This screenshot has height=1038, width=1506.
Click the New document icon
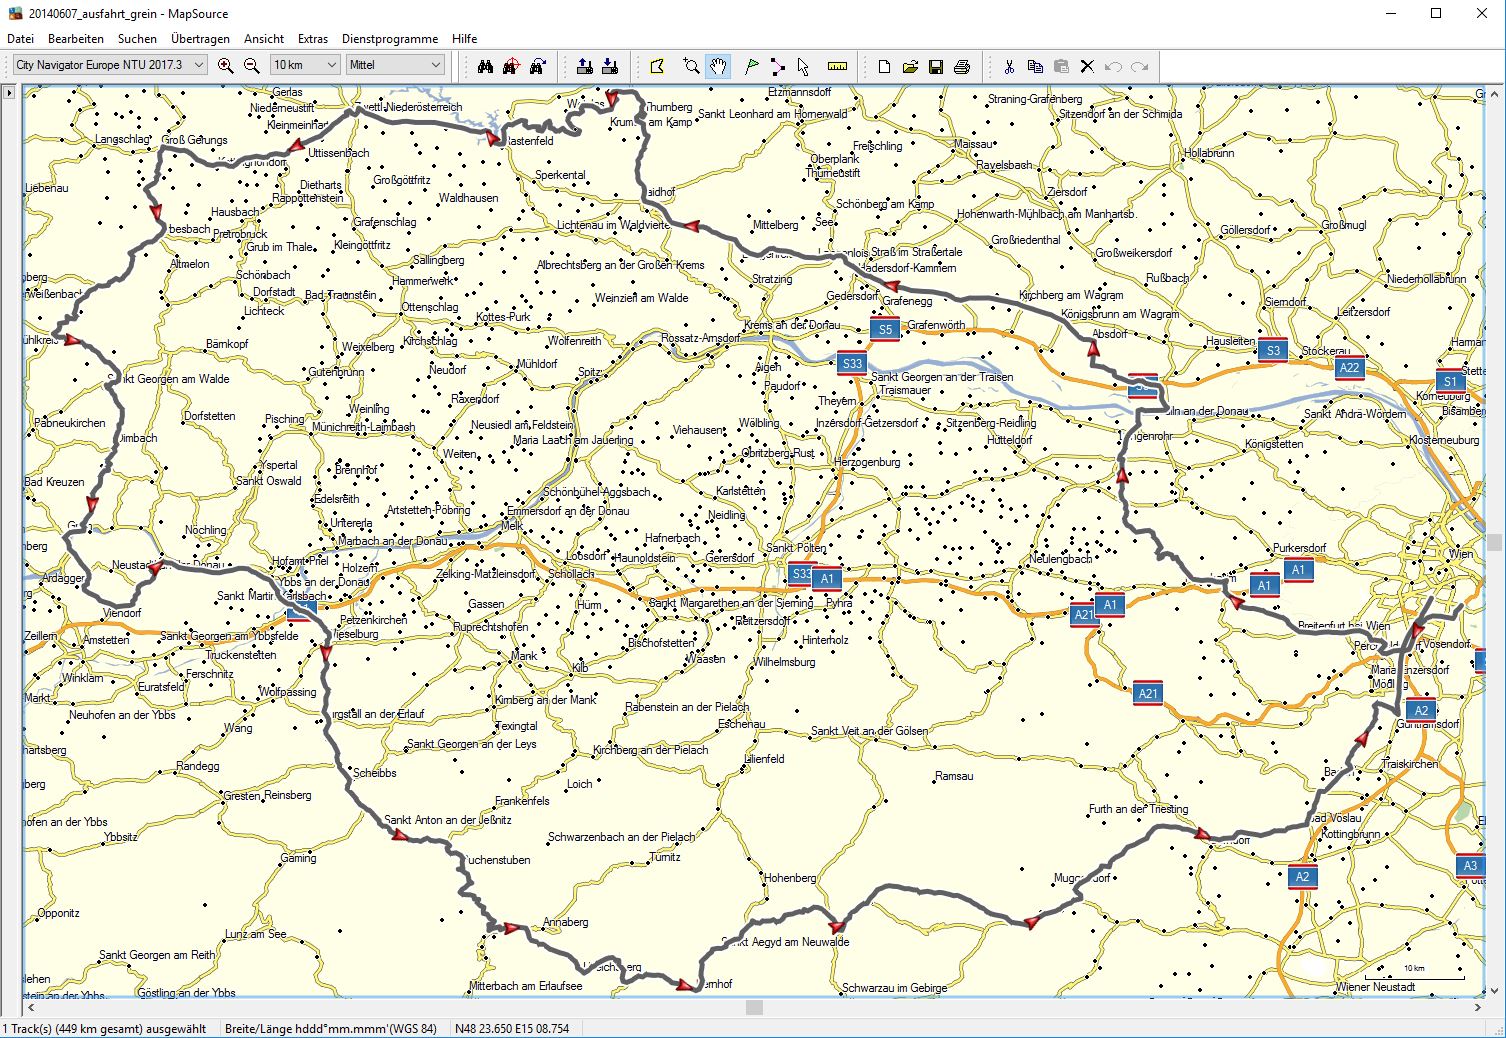click(884, 66)
